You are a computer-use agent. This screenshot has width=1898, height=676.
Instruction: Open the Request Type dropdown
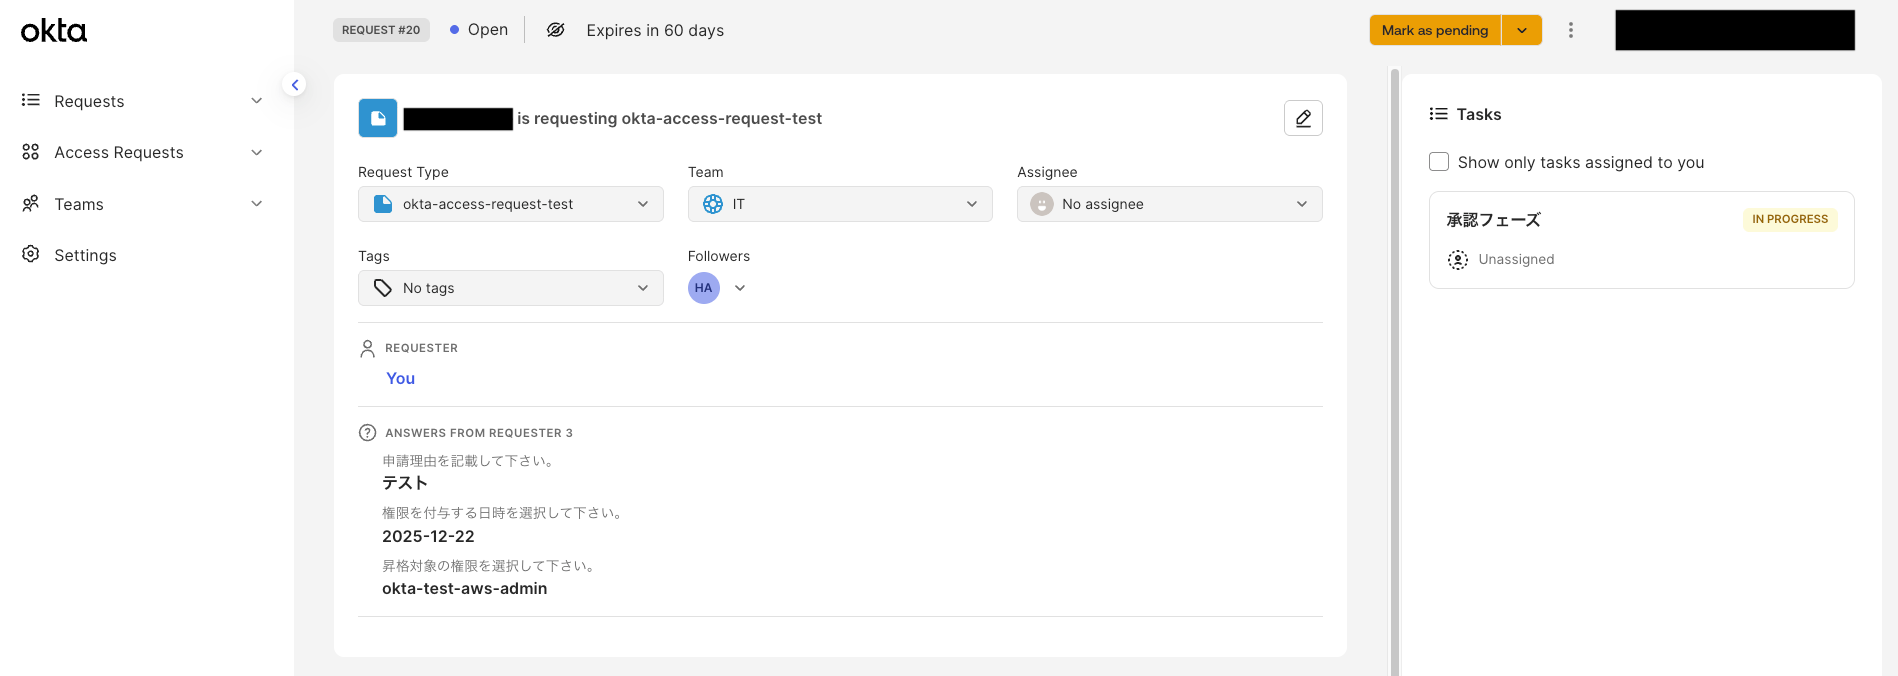[x=510, y=204]
